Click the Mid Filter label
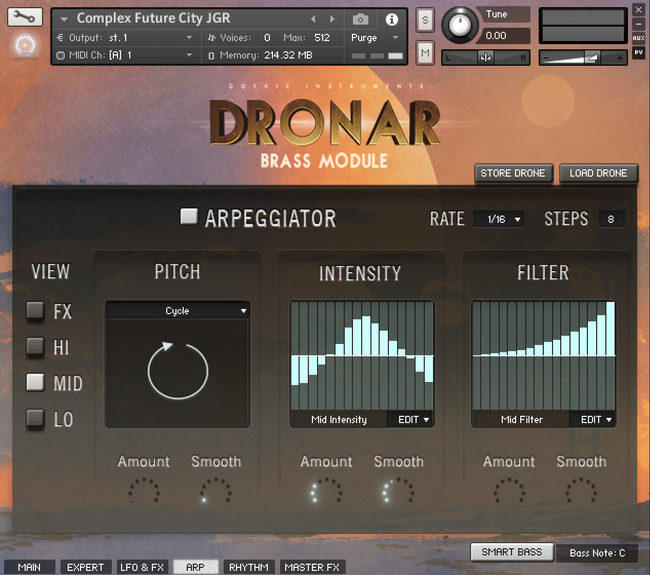The width and height of the screenshot is (650, 575). point(521,420)
